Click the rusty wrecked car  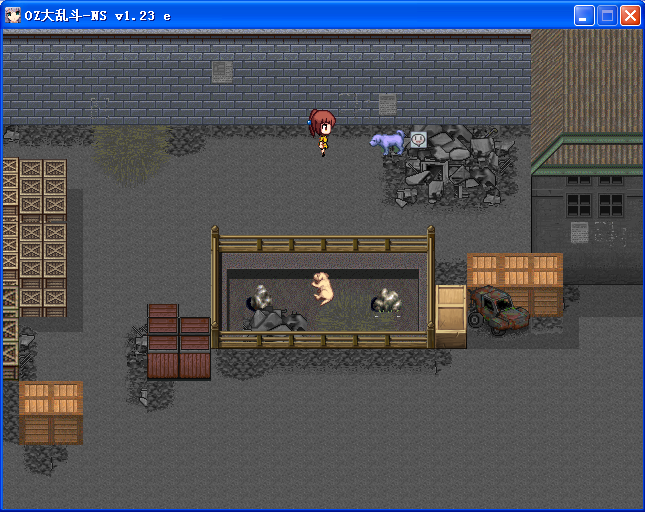pos(498,310)
